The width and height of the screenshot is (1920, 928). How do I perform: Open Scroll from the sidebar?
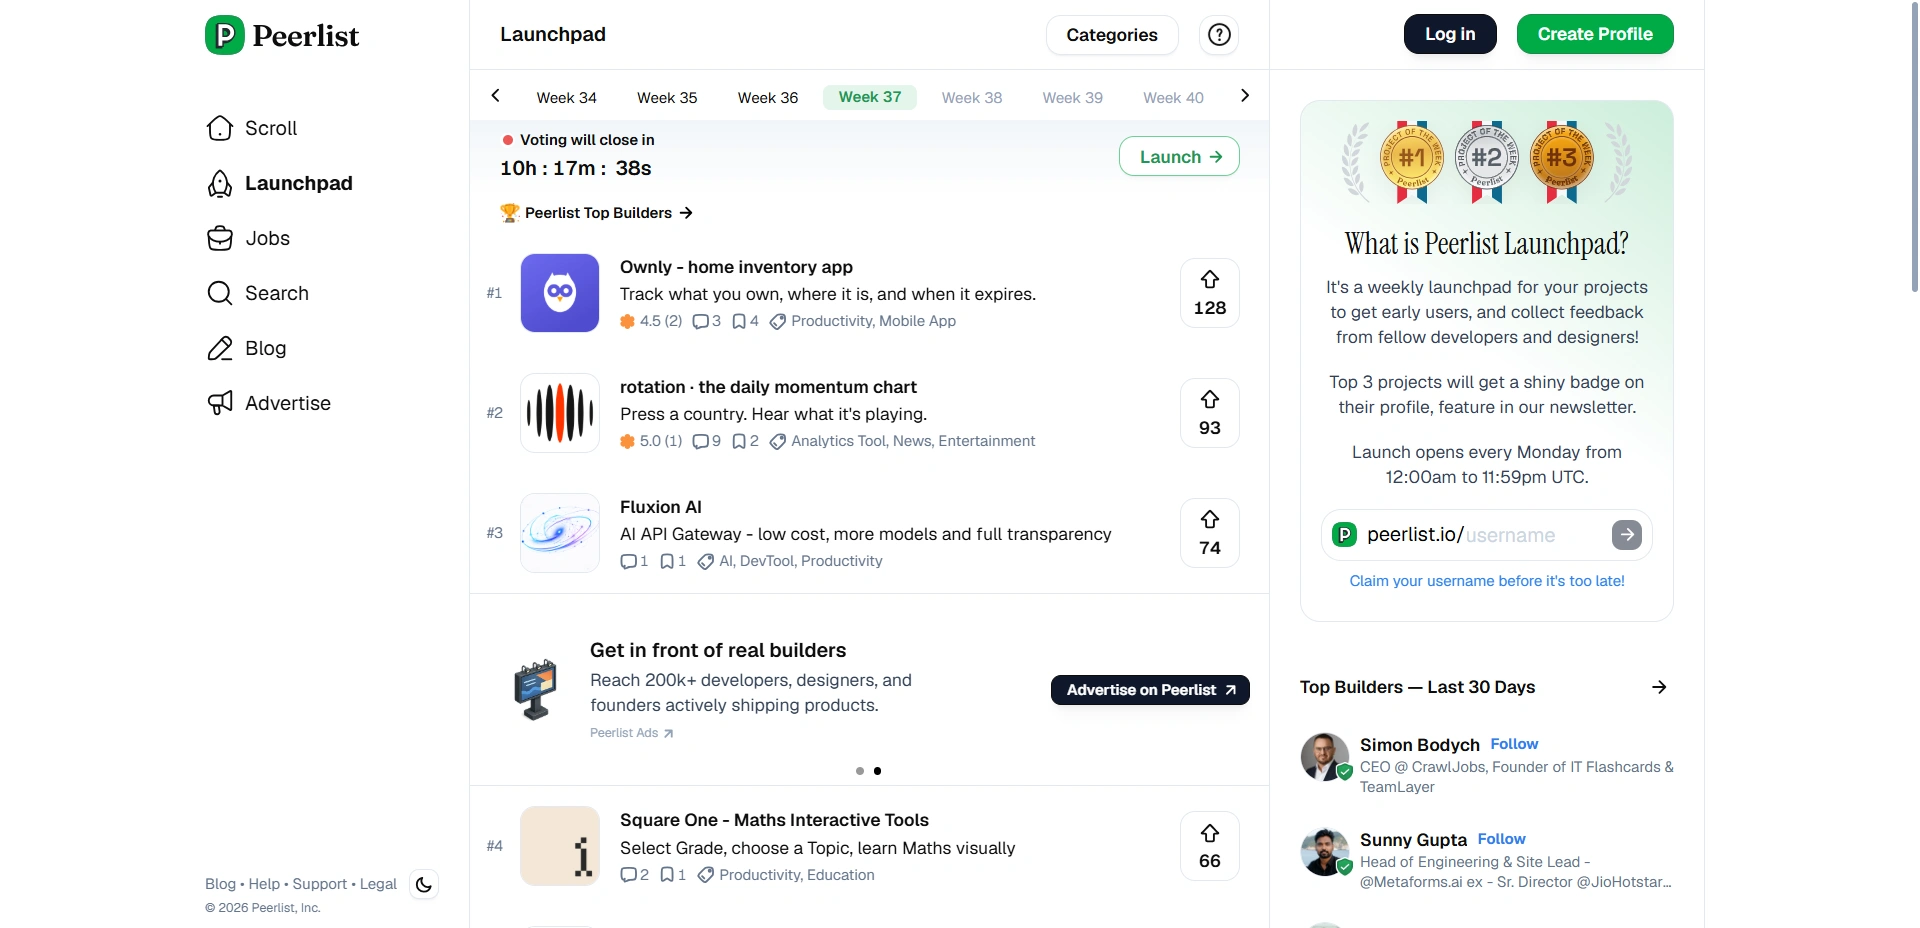point(252,128)
